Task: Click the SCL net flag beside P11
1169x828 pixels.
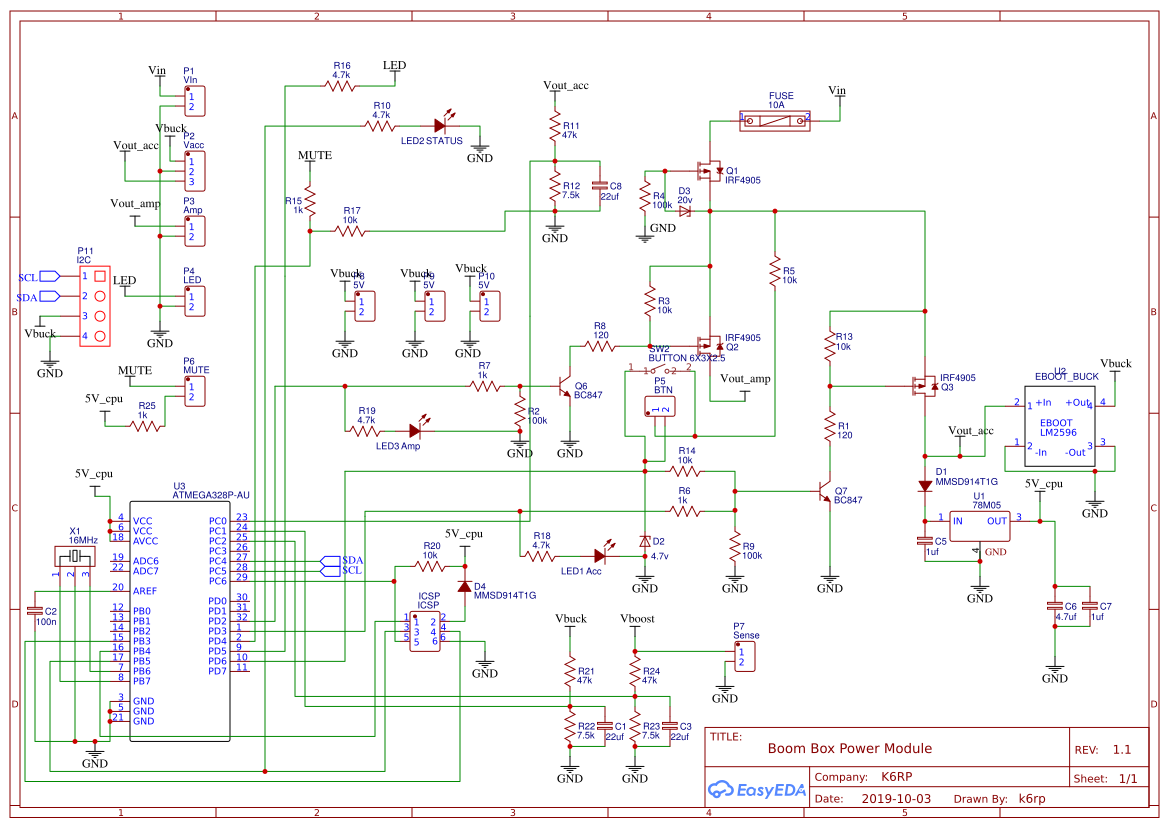Action: click(x=50, y=276)
